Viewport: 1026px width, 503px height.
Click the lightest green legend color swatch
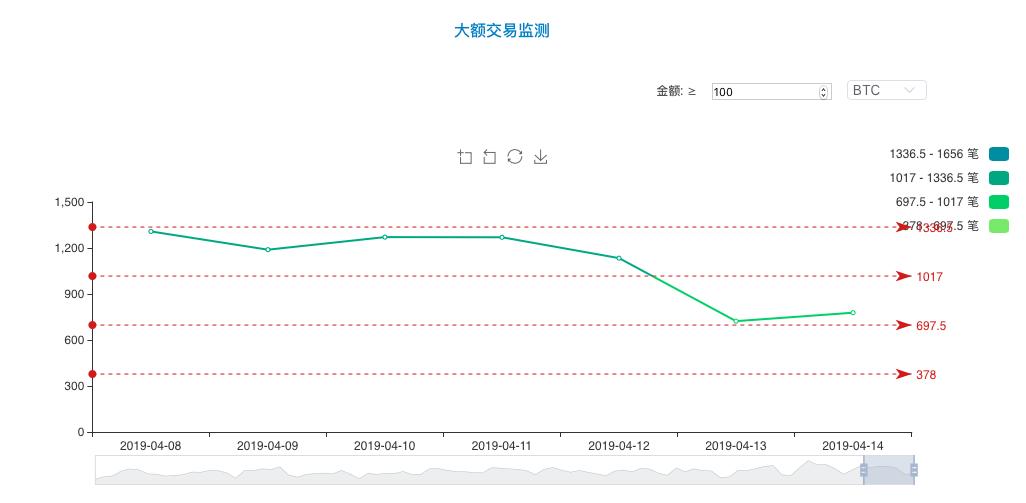(x=998, y=226)
